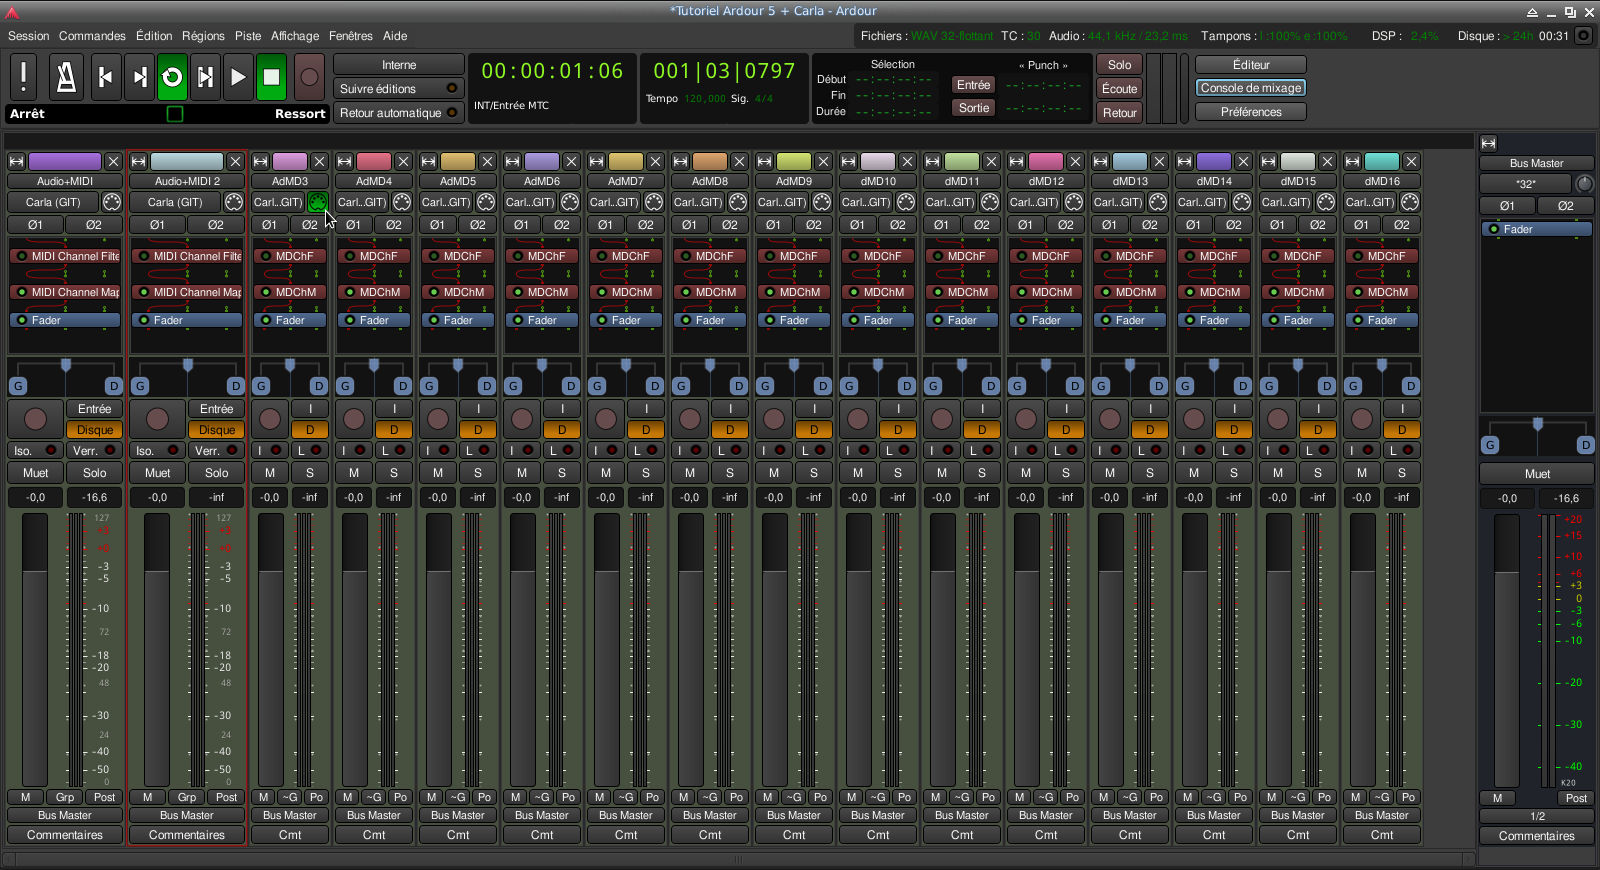Viewport: 1600px width, 870px height.
Task: Start playback with the Play button
Action: coord(238,77)
